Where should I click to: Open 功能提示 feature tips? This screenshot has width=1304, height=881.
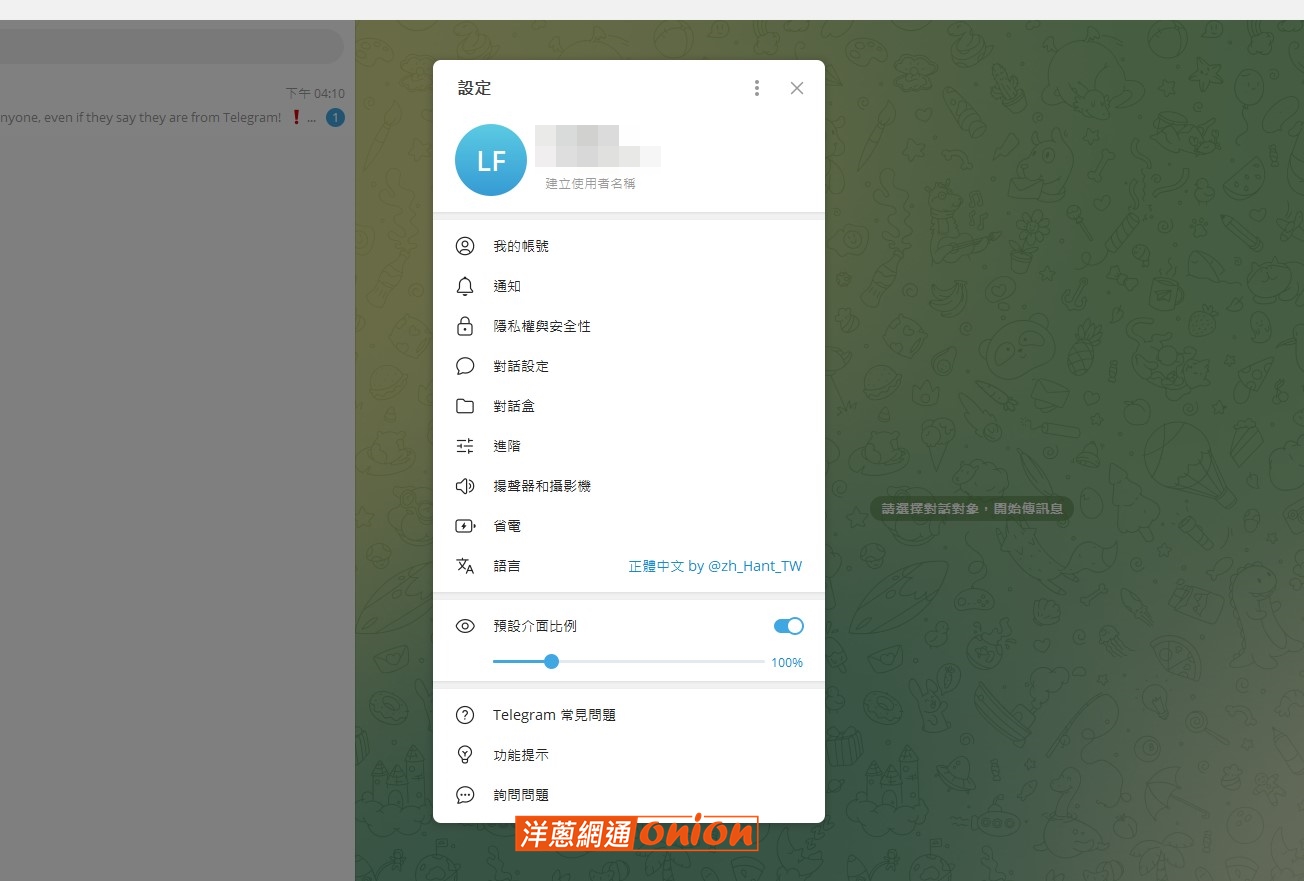coord(629,755)
